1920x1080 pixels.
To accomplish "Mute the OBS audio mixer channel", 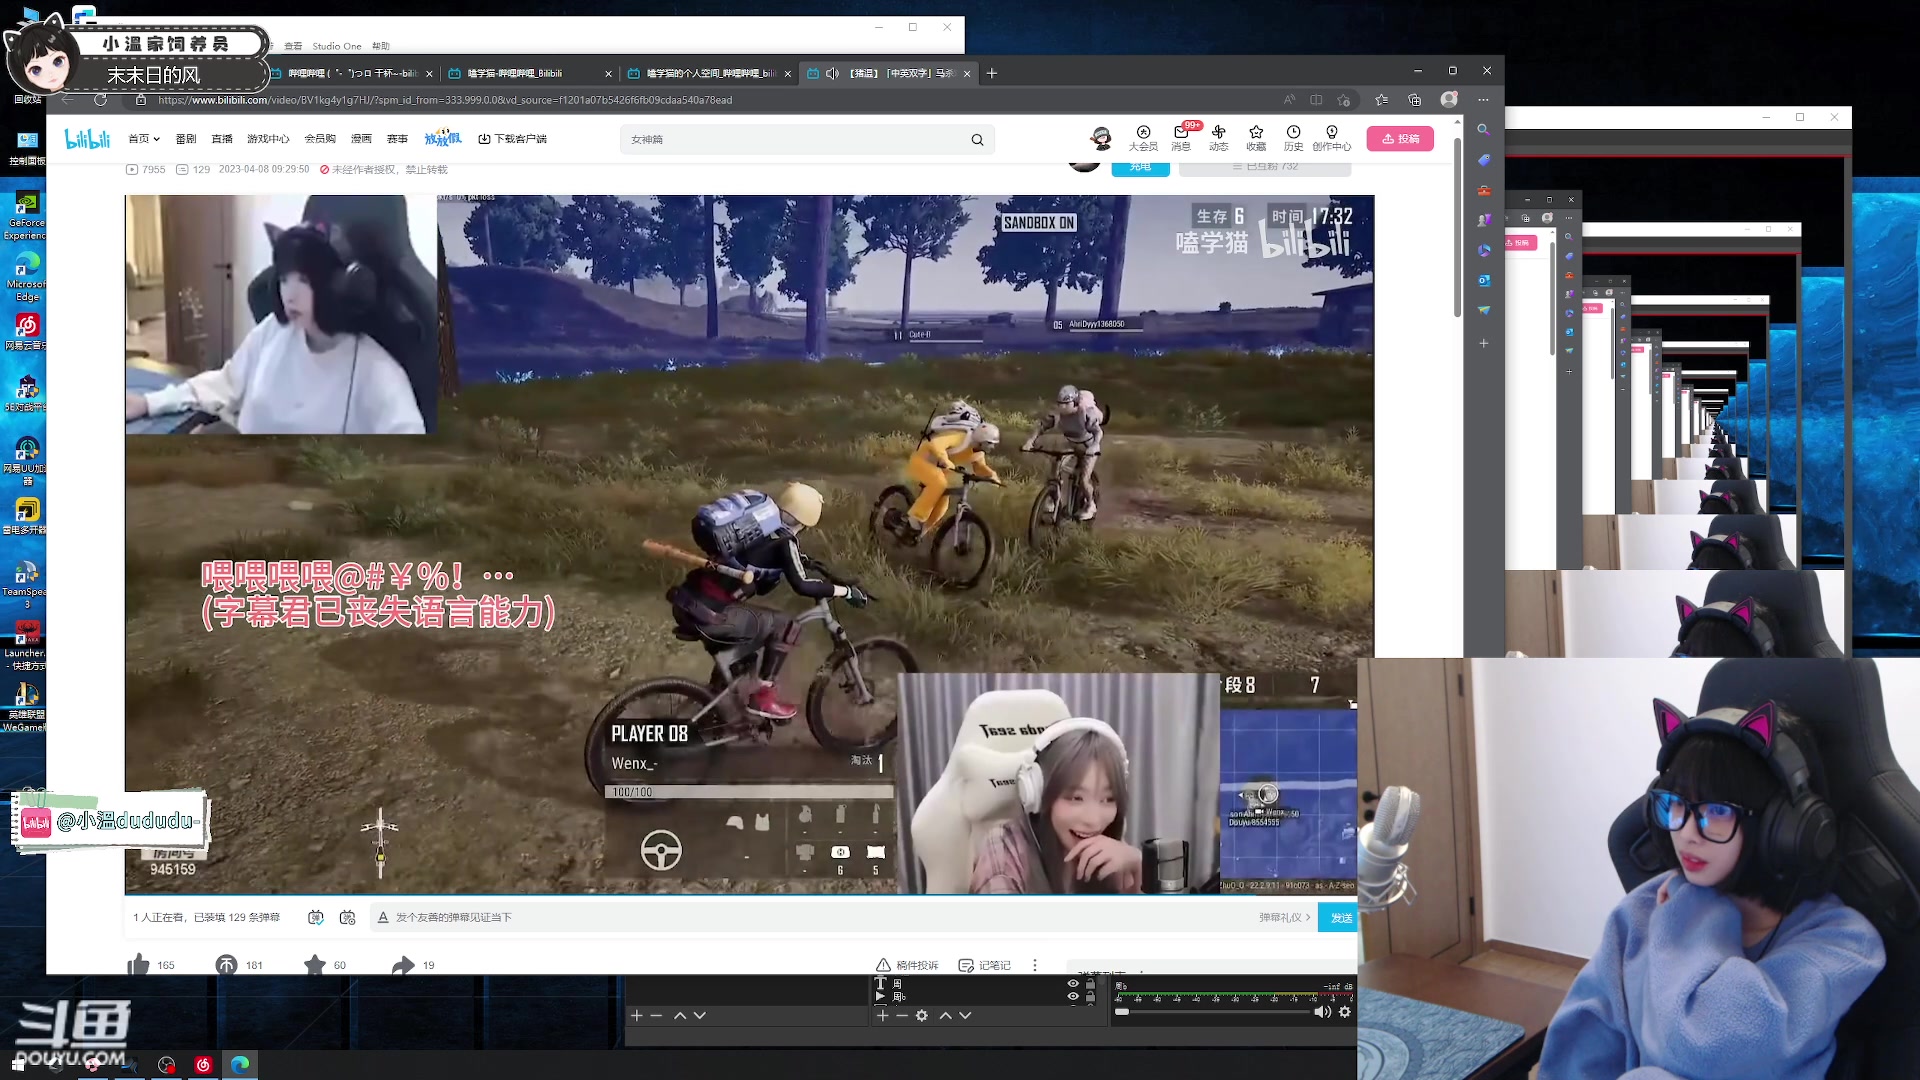I will pos(1322,1012).
